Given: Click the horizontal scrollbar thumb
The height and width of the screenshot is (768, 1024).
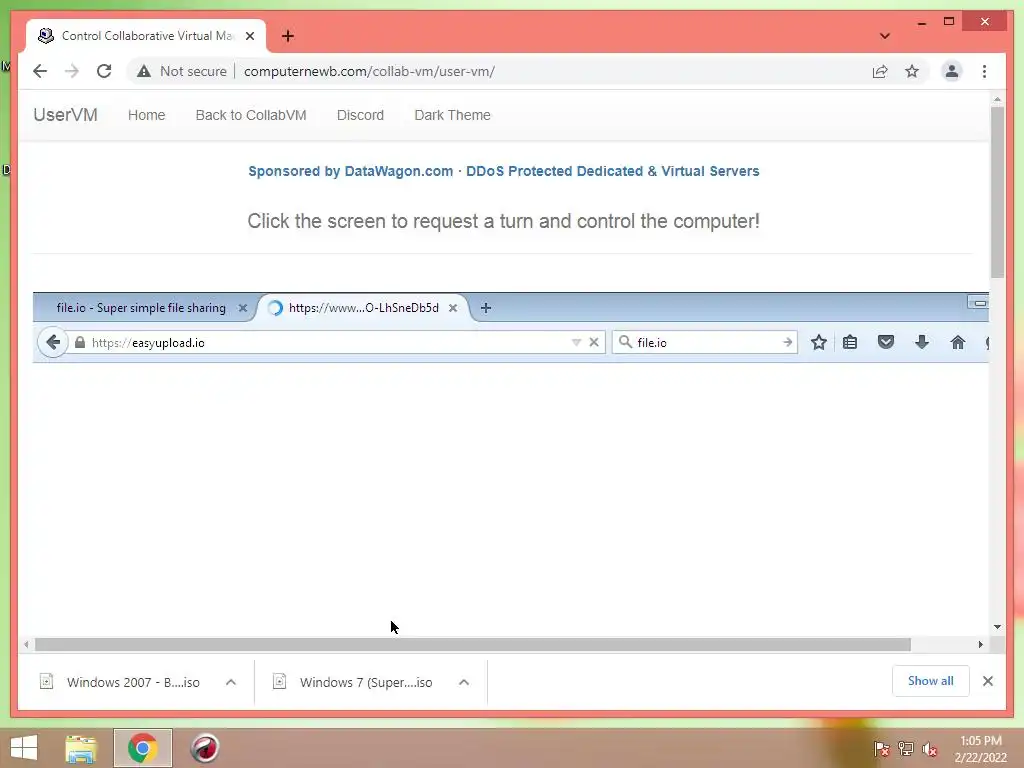Looking at the screenshot, I should (x=473, y=645).
